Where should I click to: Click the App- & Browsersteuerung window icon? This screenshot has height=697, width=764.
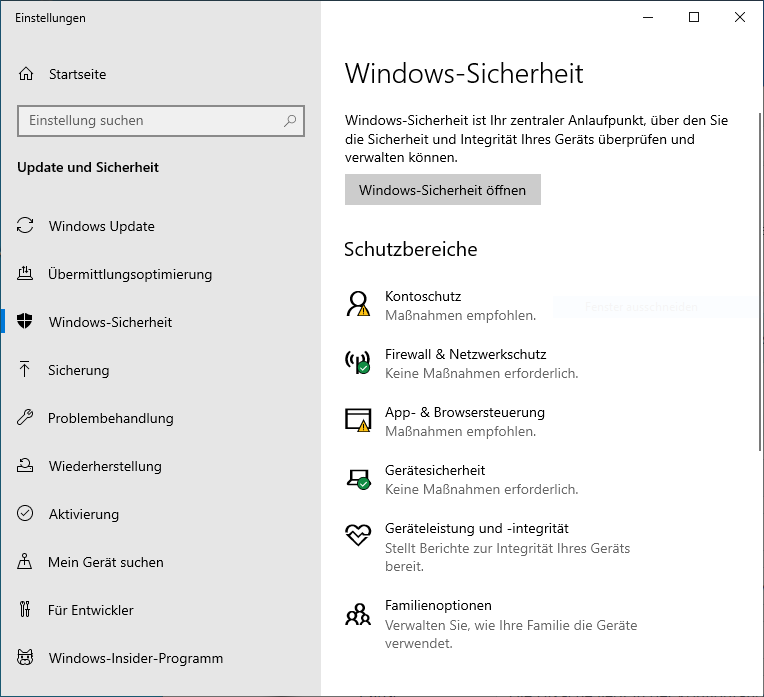click(x=358, y=420)
